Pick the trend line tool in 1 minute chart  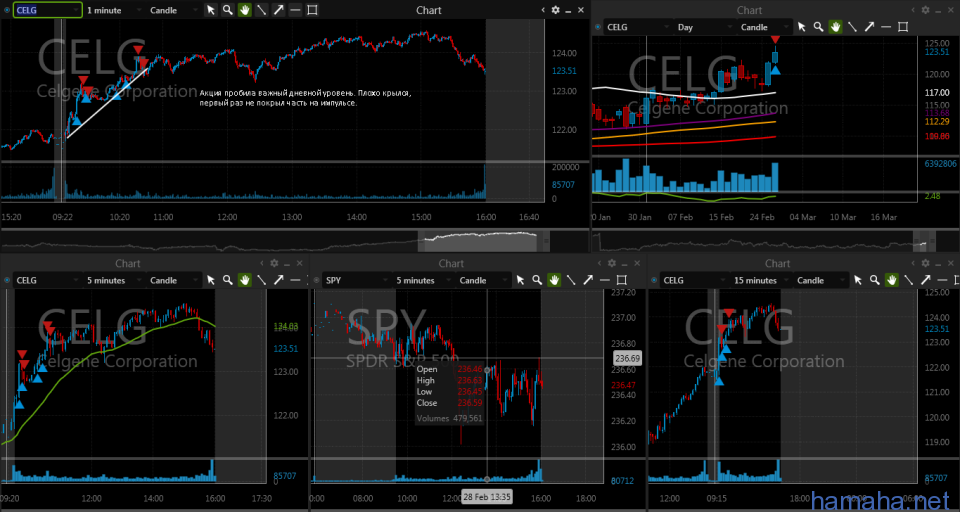pos(261,10)
